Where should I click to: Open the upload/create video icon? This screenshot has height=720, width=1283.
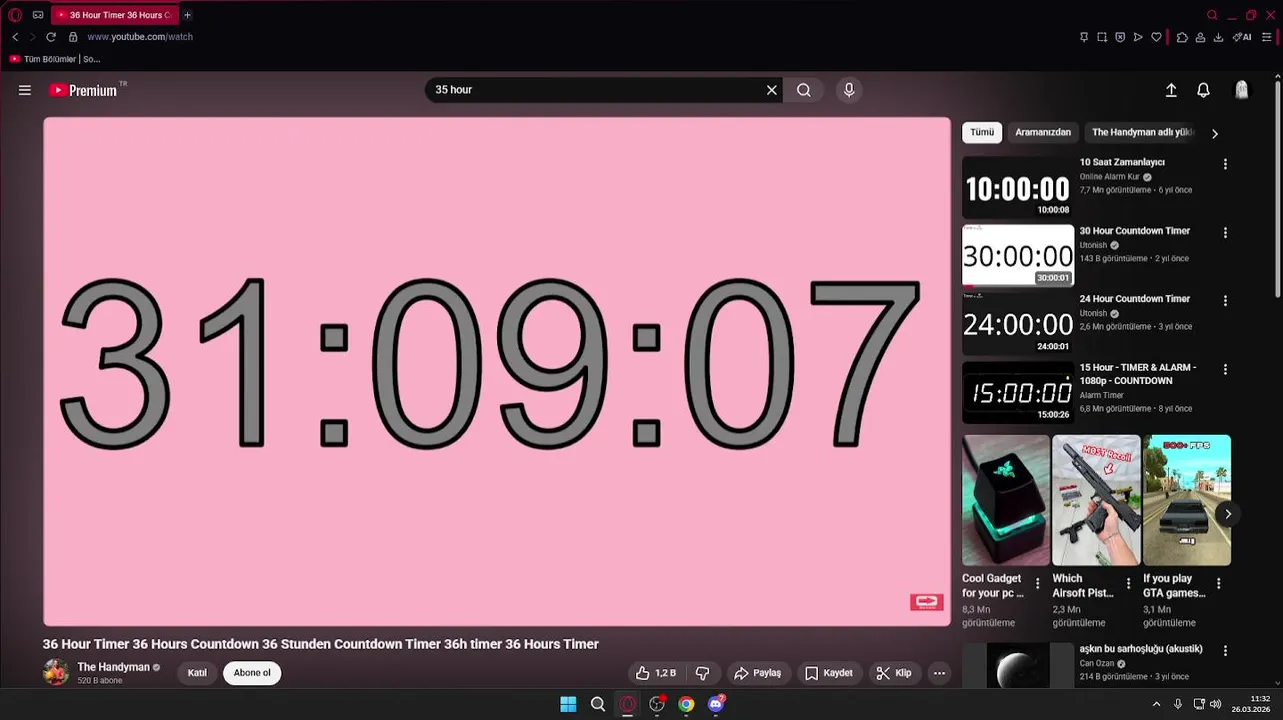click(1171, 90)
